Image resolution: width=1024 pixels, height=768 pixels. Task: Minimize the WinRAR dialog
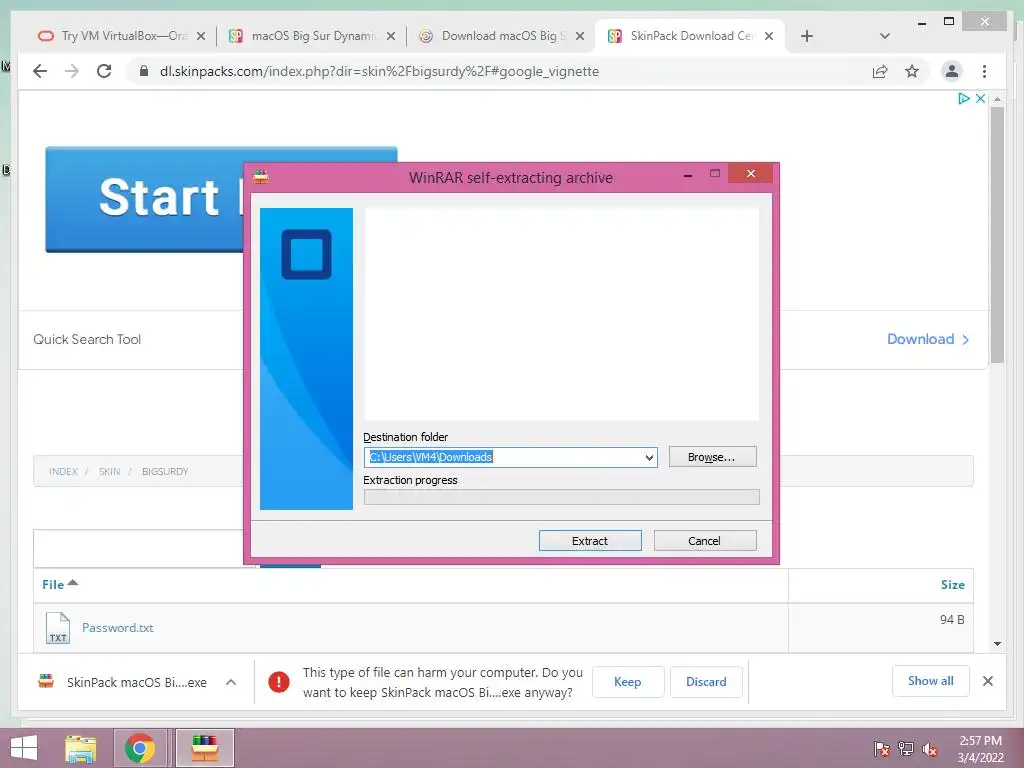(688, 176)
